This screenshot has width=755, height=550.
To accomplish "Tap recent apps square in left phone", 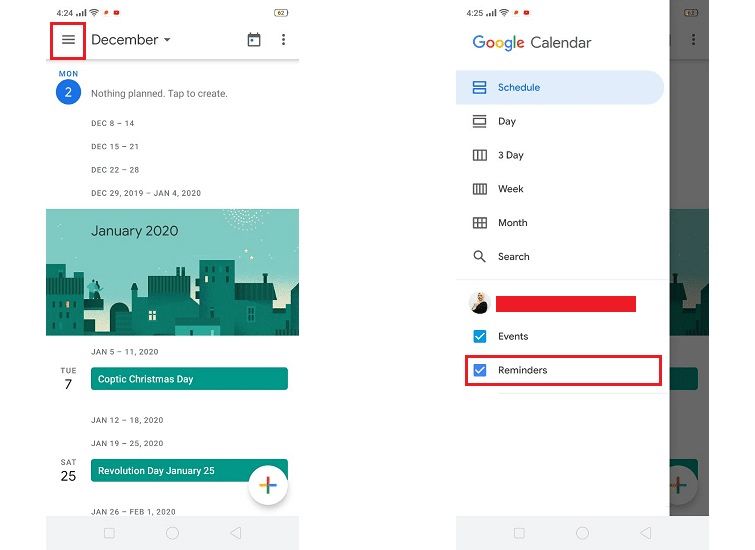I will 109,533.
